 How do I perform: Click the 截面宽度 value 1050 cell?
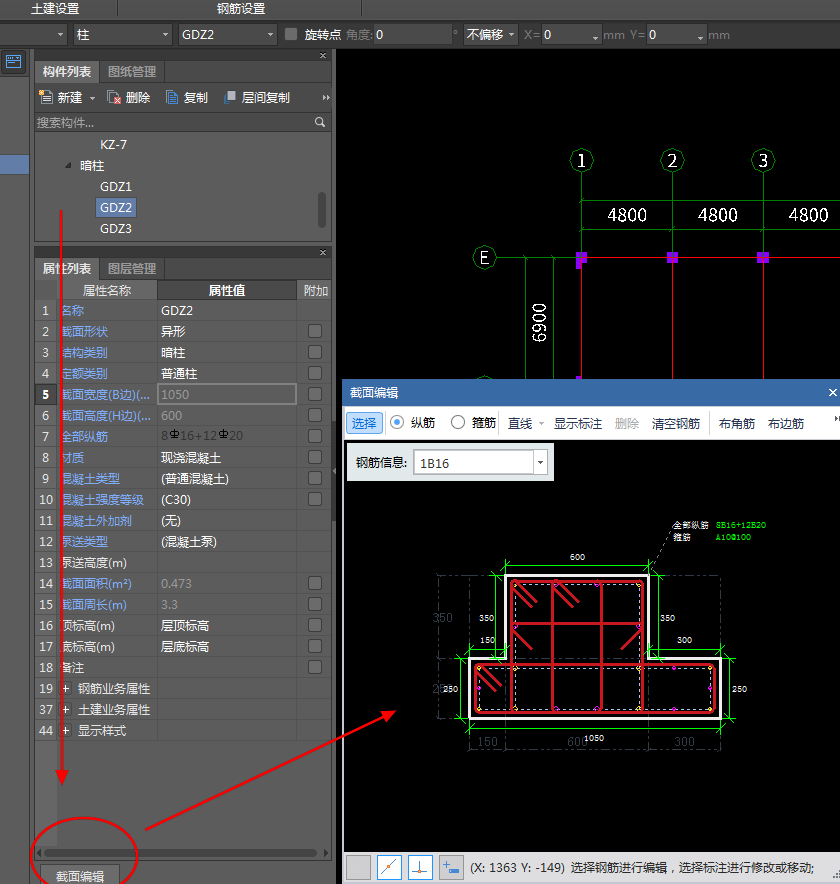click(227, 394)
